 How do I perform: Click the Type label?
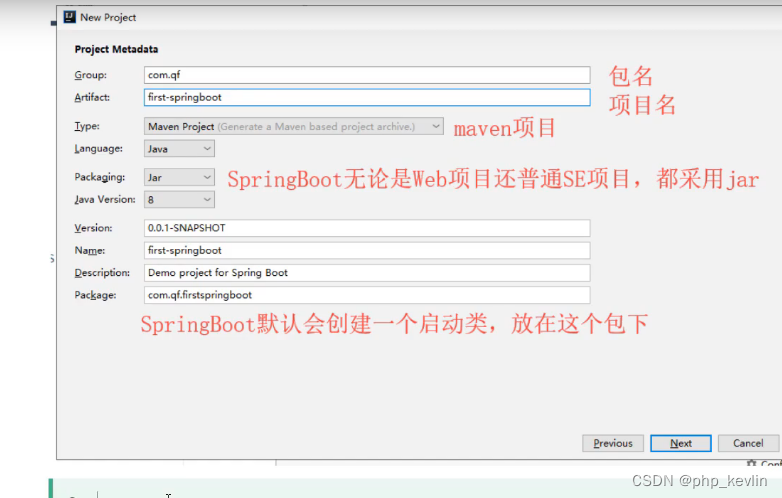click(87, 126)
